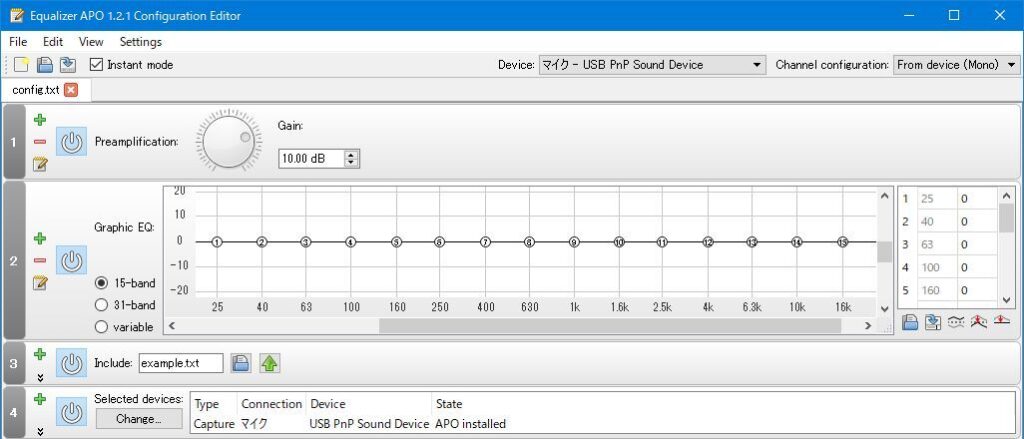Click the example.txt include field
The image size is (1024, 439).
[x=181, y=363]
